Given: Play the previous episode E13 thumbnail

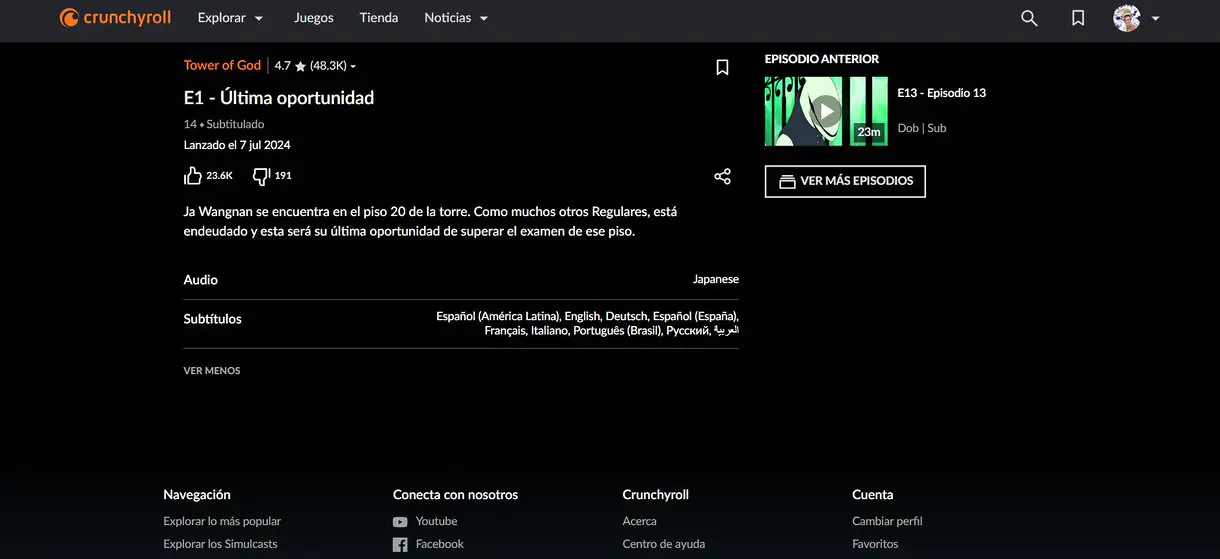Looking at the screenshot, I should 826,111.
